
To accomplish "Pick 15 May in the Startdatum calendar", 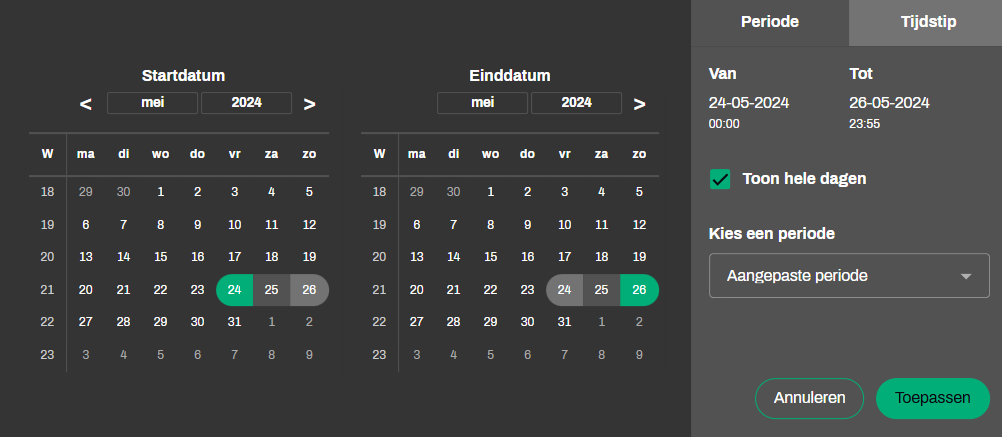I will pos(160,257).
